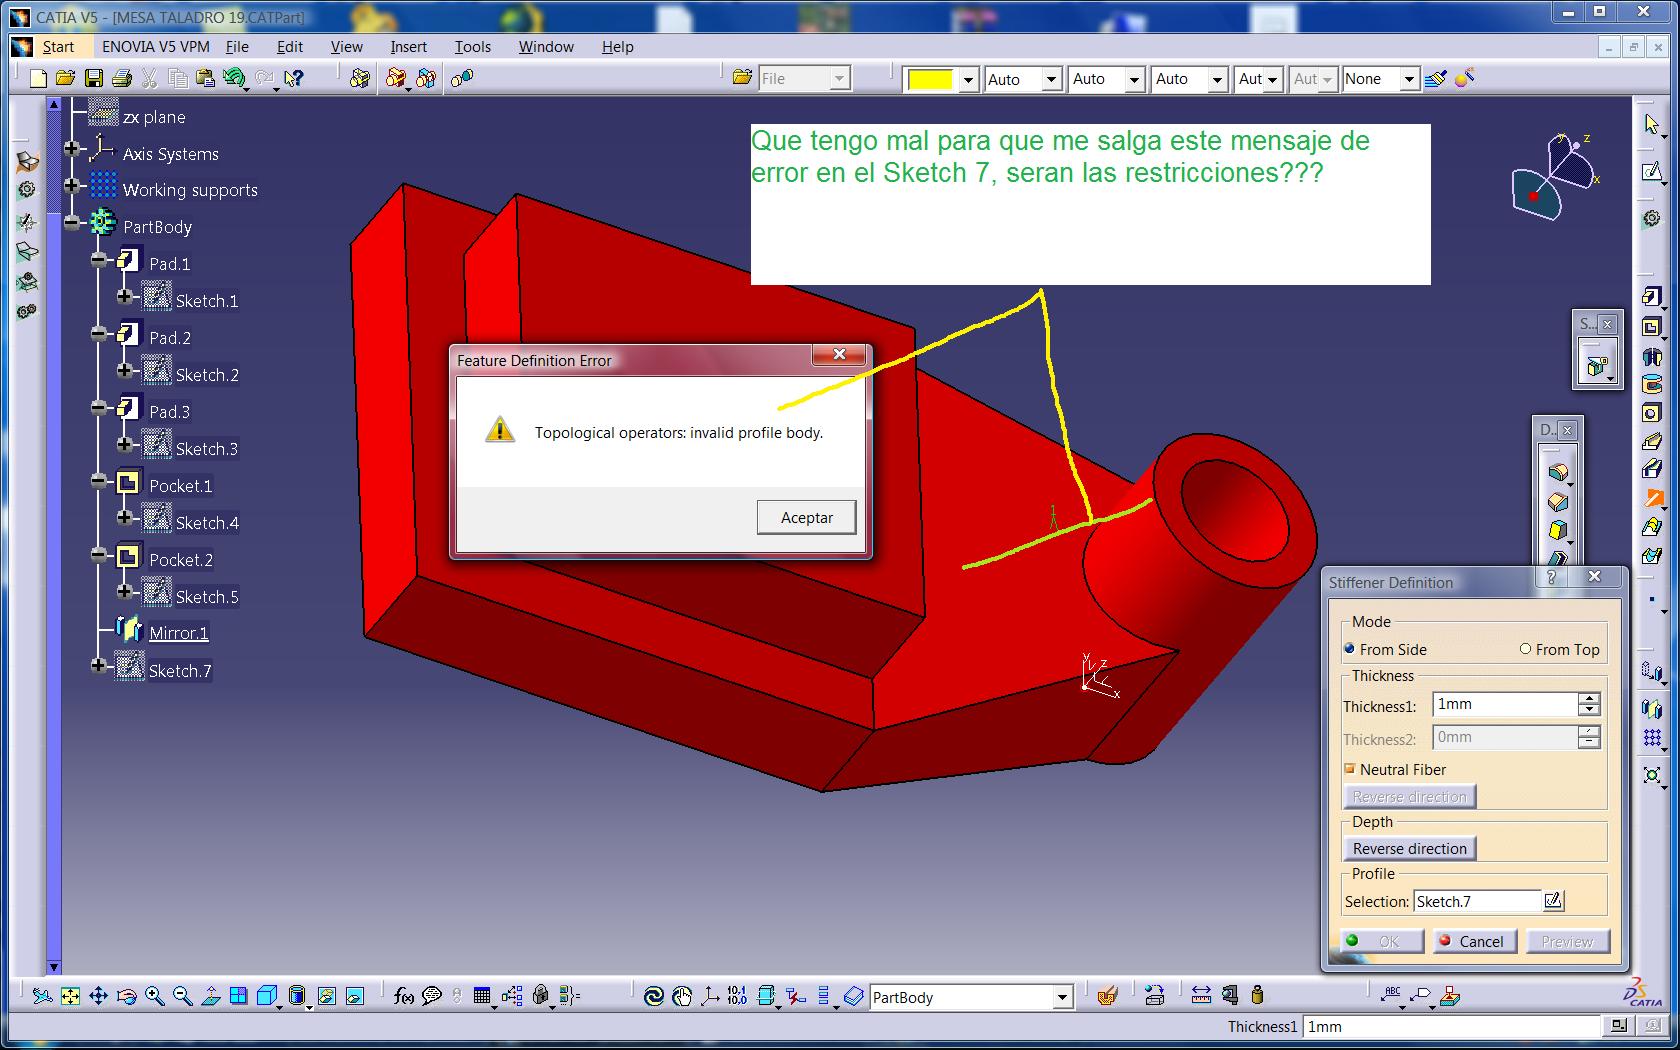Click the Edge Fillet icon in floating toolbar
The image size is (1680, 1050).
click(x=1557, y=472)
